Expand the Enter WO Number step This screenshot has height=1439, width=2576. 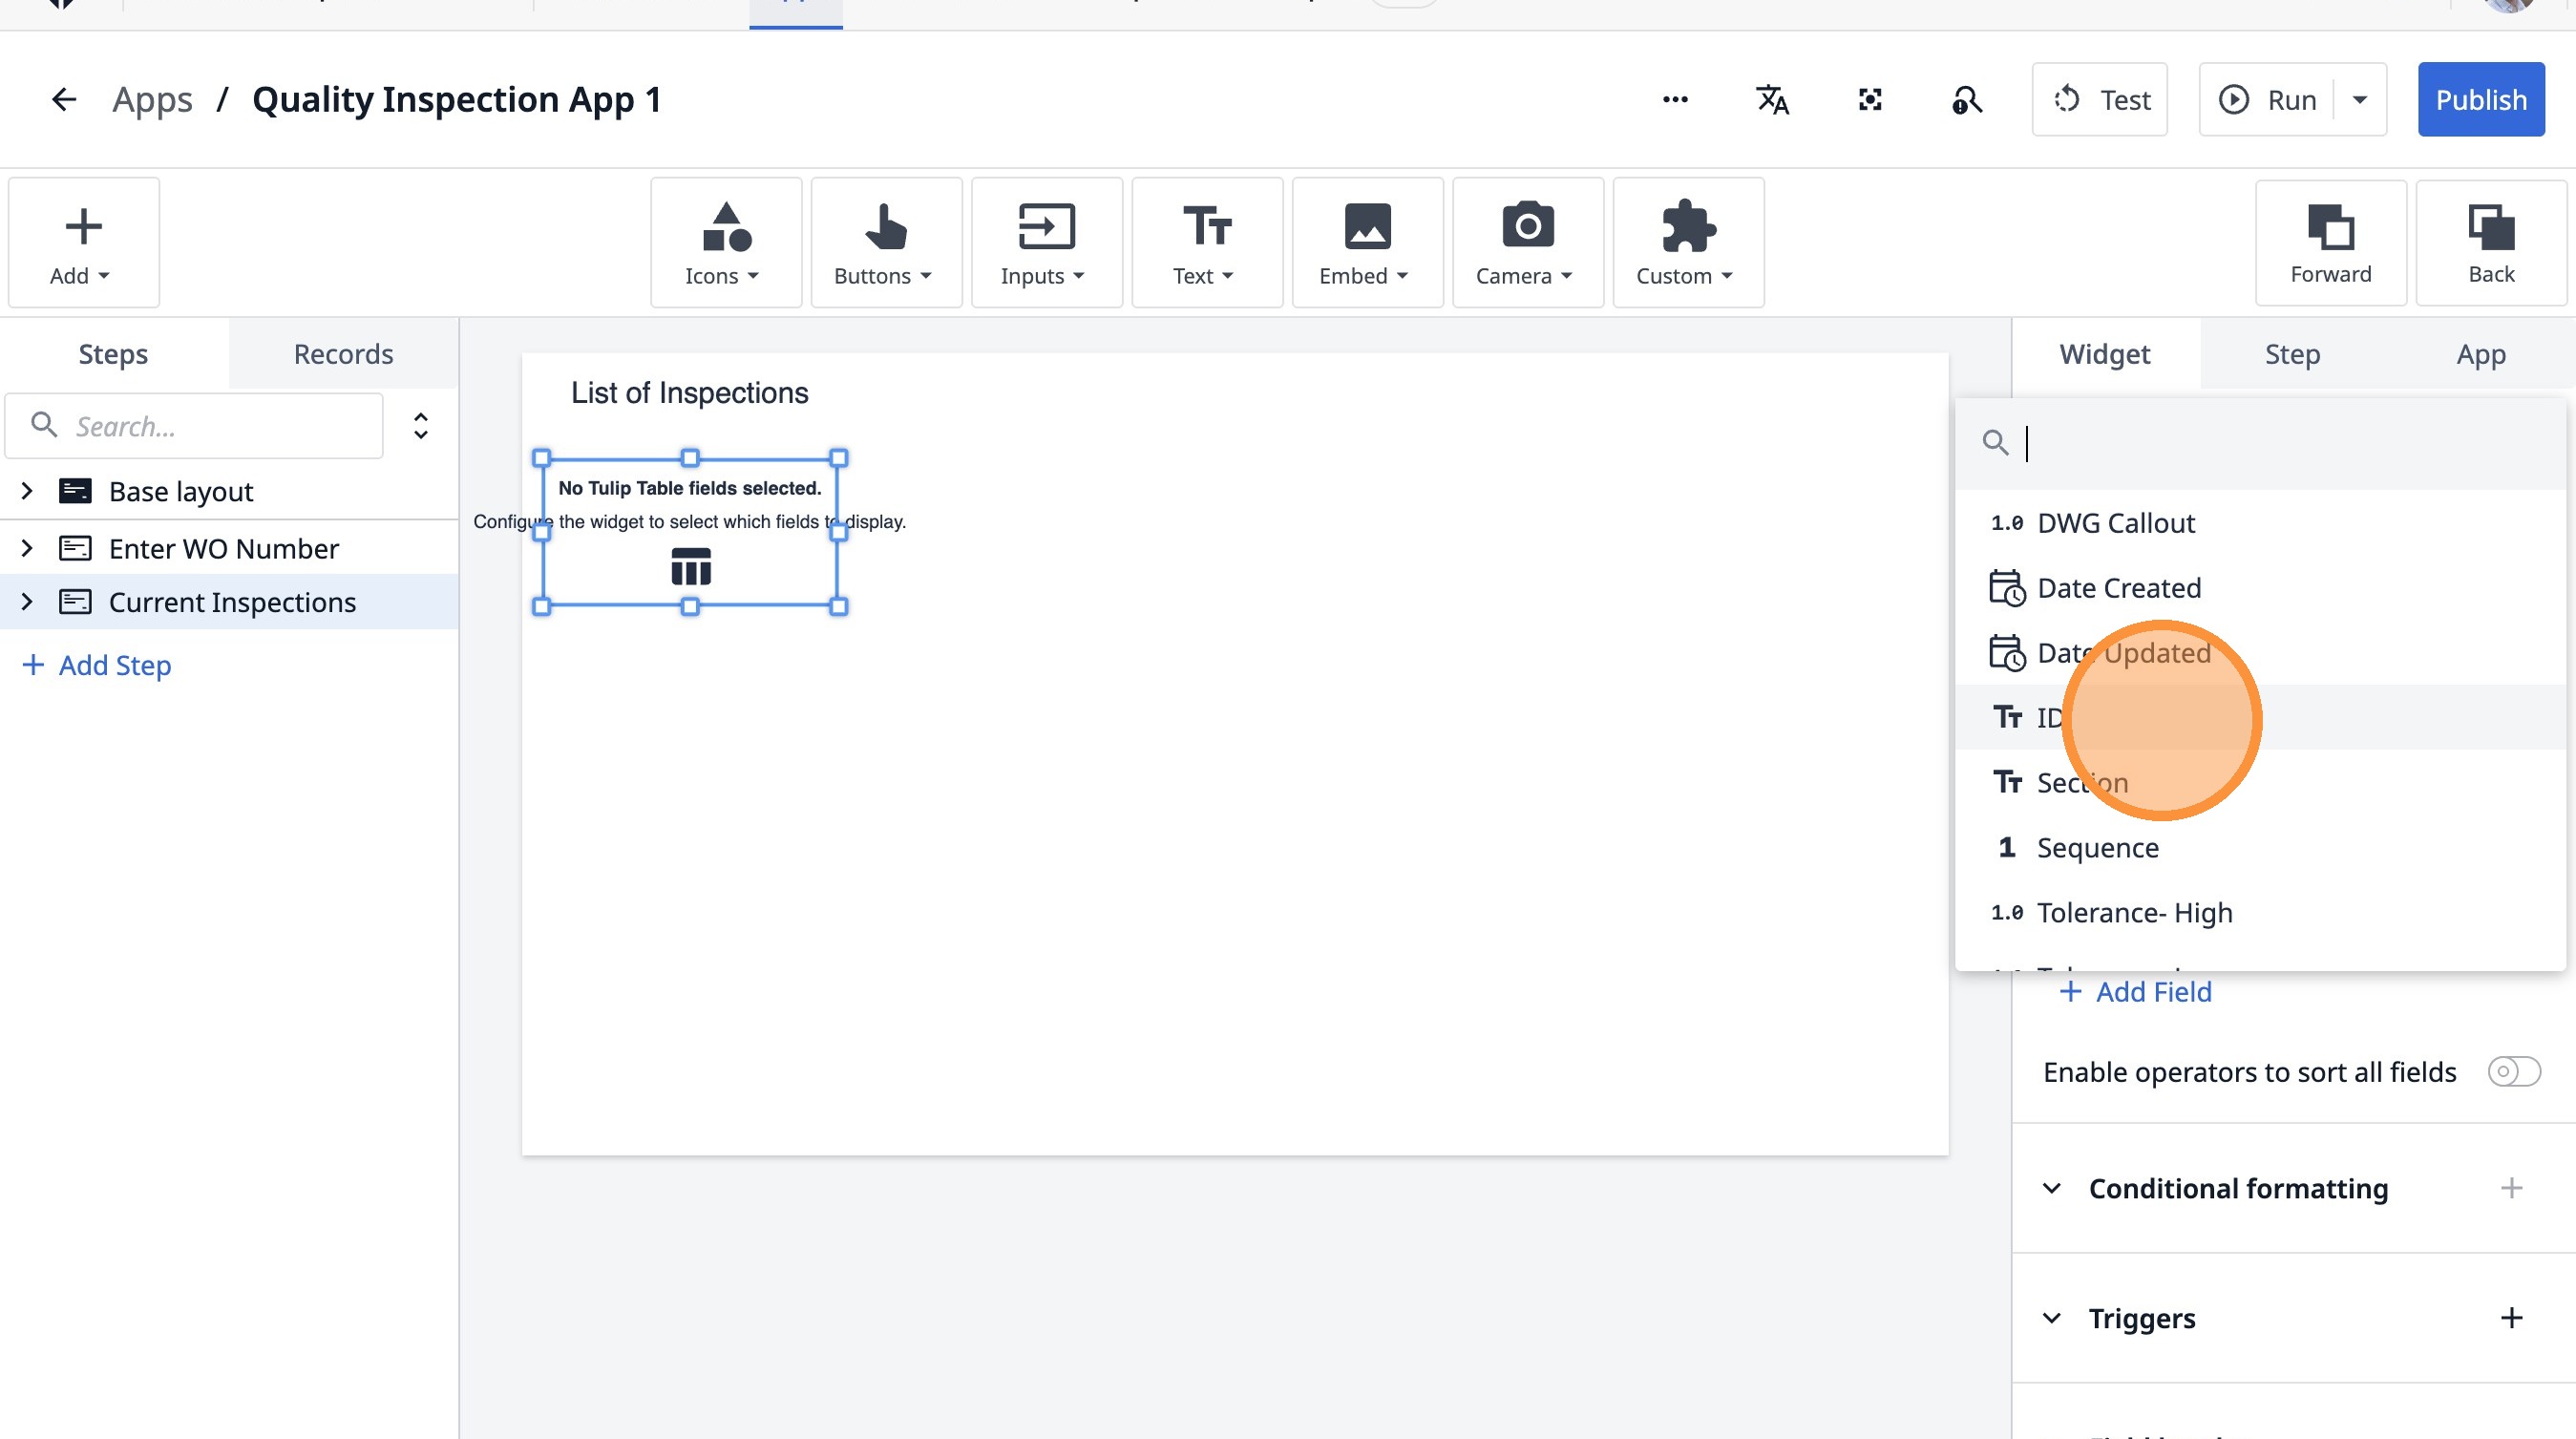tap(27, 548)
